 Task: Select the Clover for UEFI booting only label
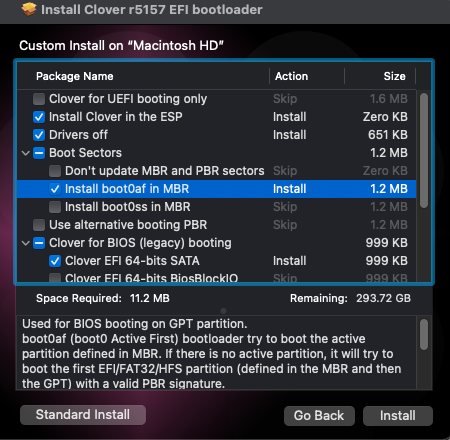(x=128, y=99)
